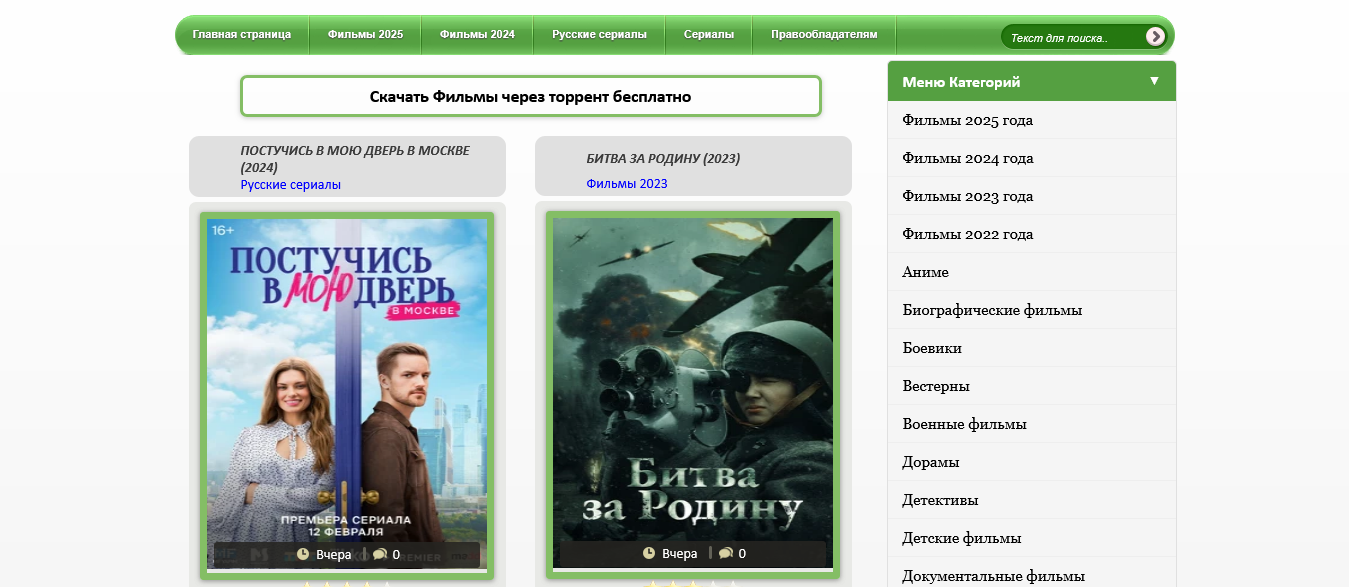This screenshot has width=1349, height=587.
Task: Open Русские сериалы in top navigation
Action: 599,34
